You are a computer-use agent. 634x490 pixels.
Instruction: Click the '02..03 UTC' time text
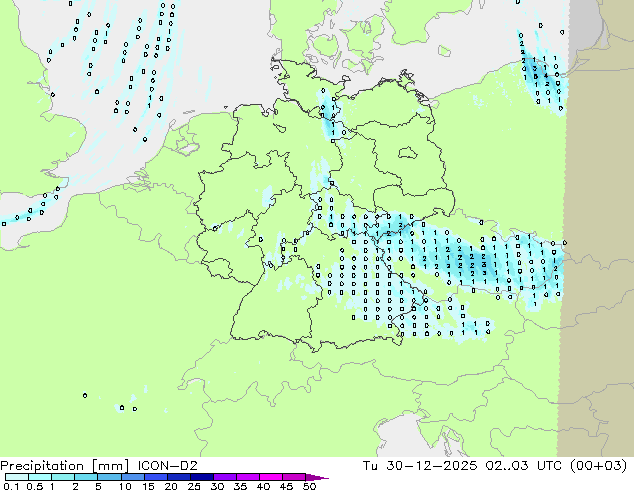point(523,466)
